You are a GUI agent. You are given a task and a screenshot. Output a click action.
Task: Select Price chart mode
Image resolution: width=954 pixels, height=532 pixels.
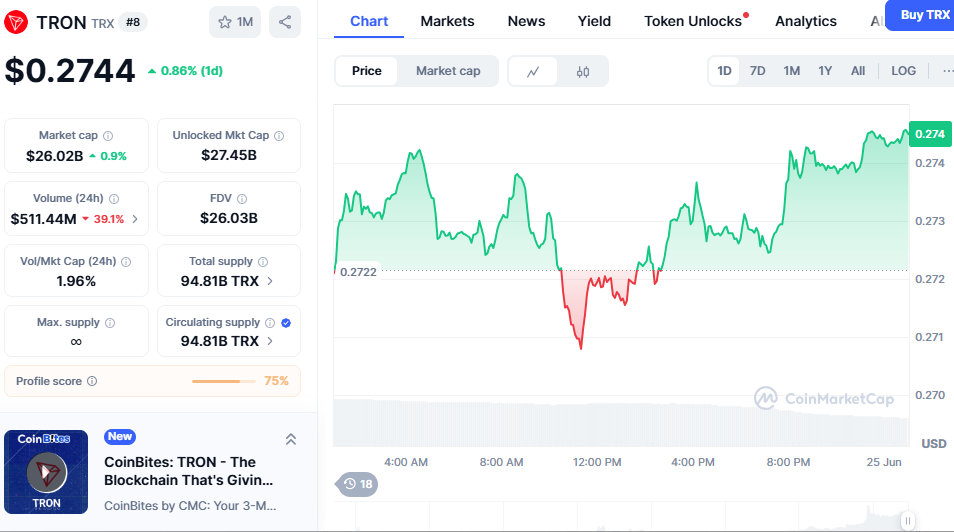(x=367, y=71)
